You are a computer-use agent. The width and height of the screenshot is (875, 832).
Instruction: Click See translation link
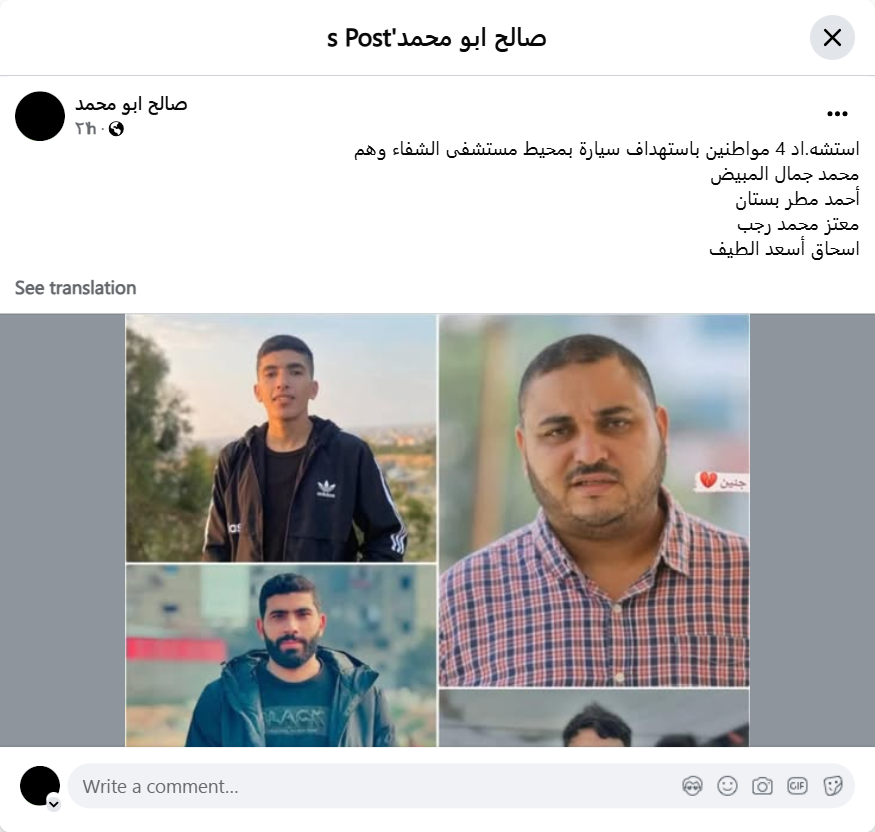pyautogui.click(x=75, y=288)
